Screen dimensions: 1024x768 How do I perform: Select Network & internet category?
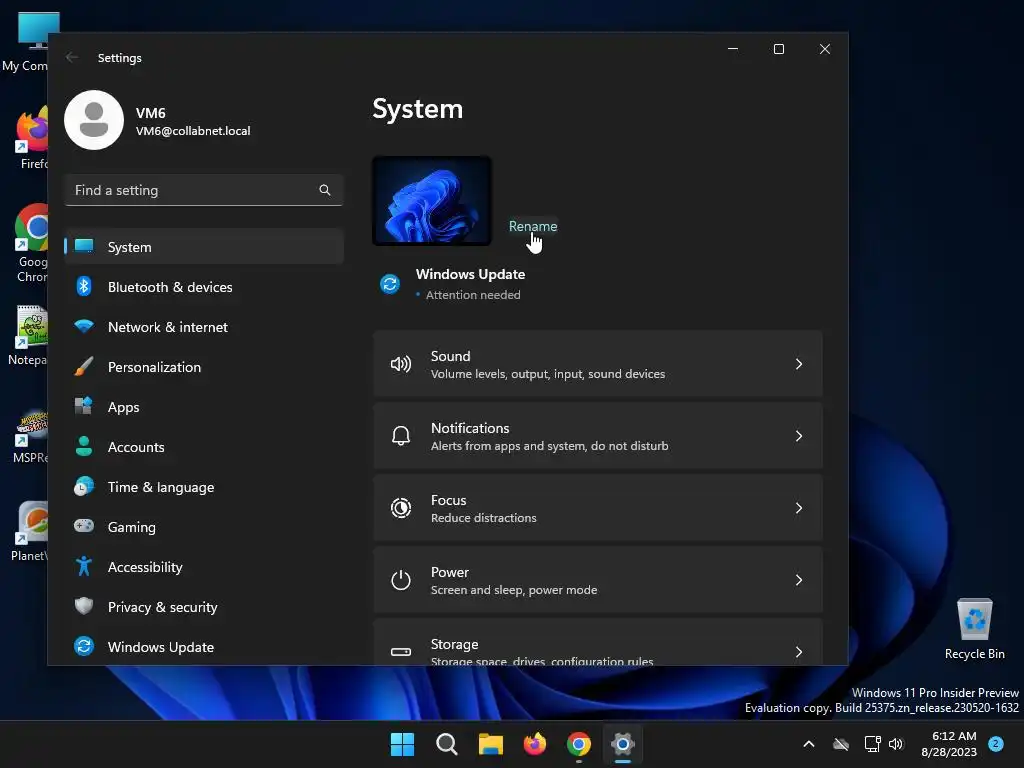204,327
